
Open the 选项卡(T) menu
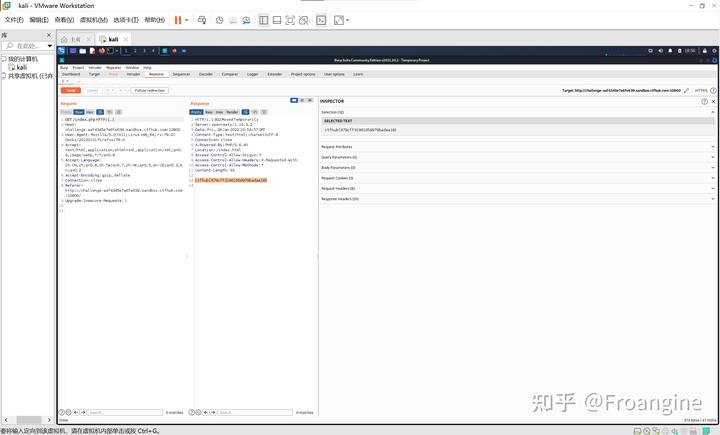click(126, 20)
